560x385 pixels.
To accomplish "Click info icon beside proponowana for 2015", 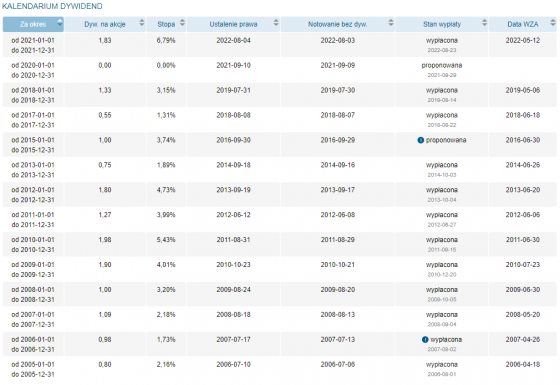I will point(420,140).
